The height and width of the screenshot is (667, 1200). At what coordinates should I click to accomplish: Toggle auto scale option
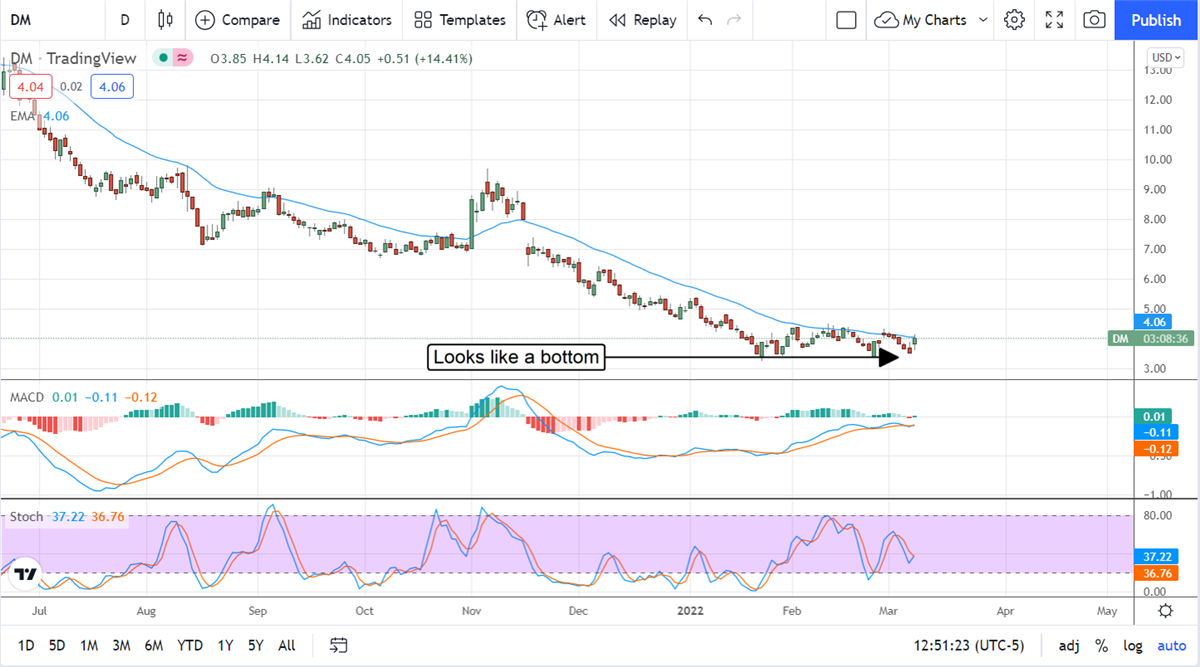[x=1171, y=645]
